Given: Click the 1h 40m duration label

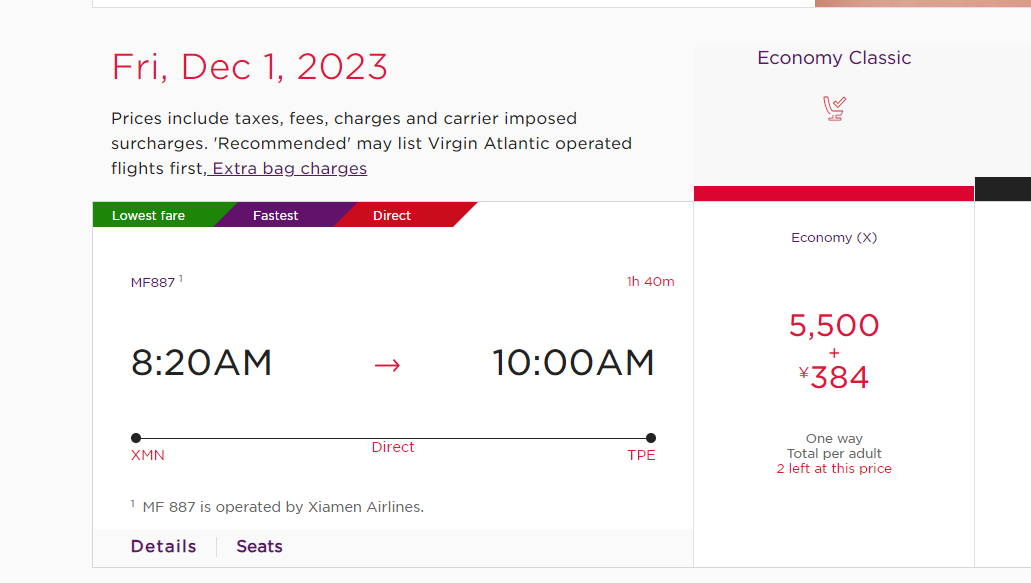Looking at the screenshot, I should (x=650, y=281).
